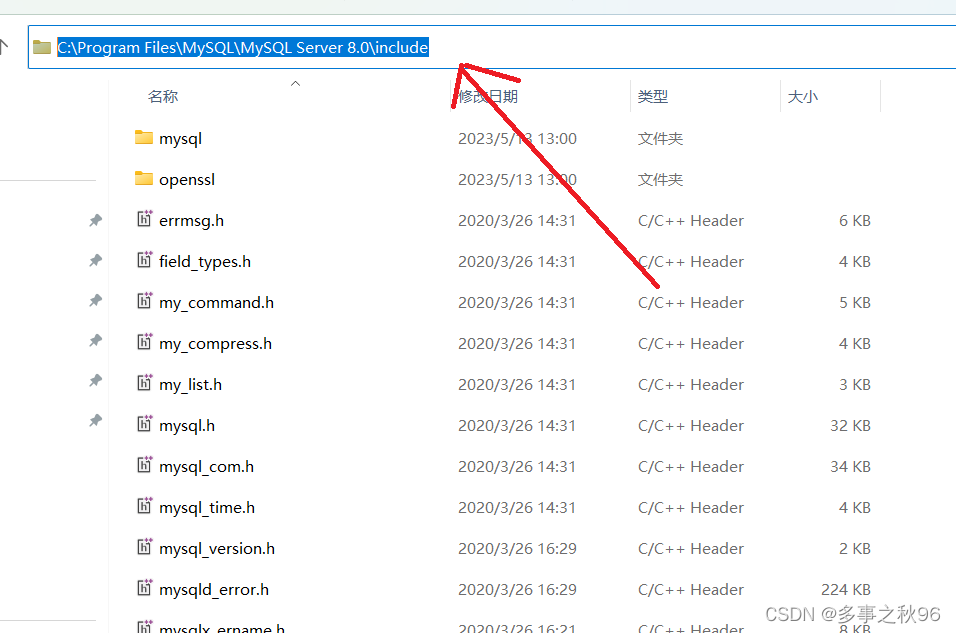Select the errmsg.h C/C++ header icon

pos(143,220)
